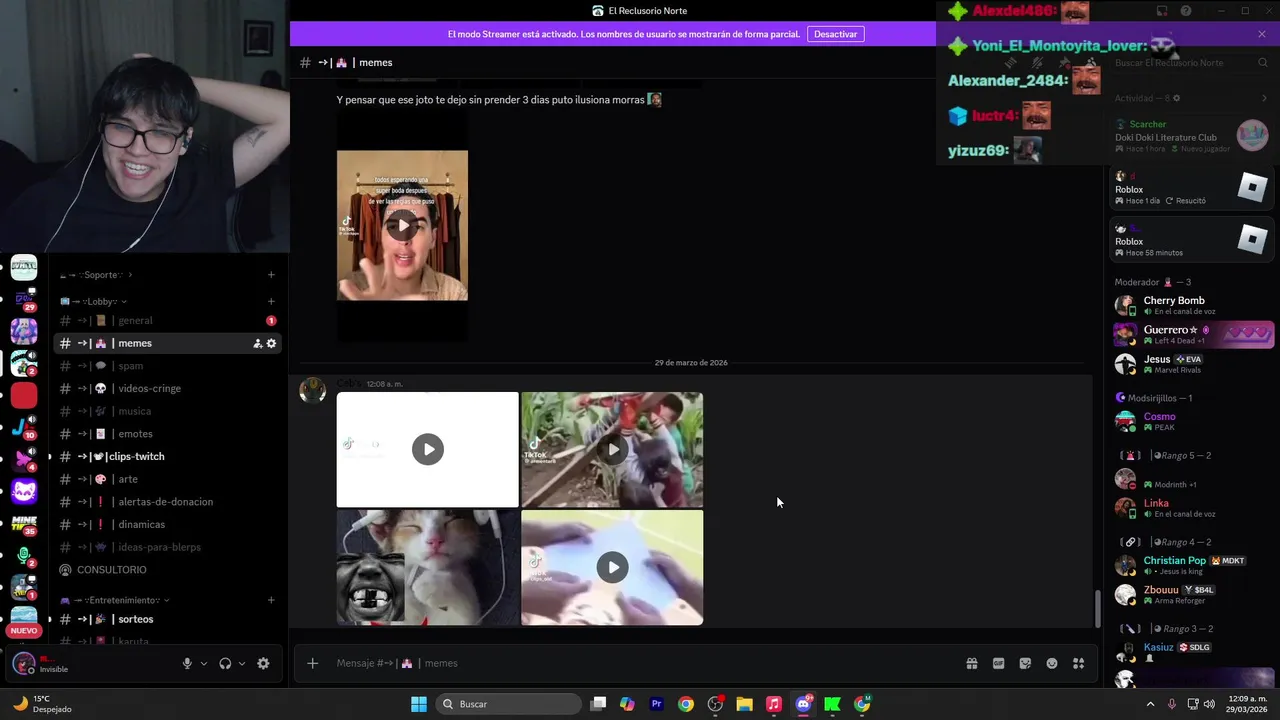This screenshot has width=1280, height=720.
Task: Open the red square server icon
Action: (x=24, y=395)
